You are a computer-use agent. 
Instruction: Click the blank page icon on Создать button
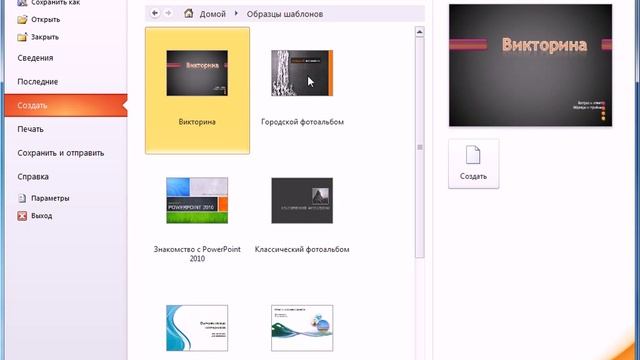[473, 155]
